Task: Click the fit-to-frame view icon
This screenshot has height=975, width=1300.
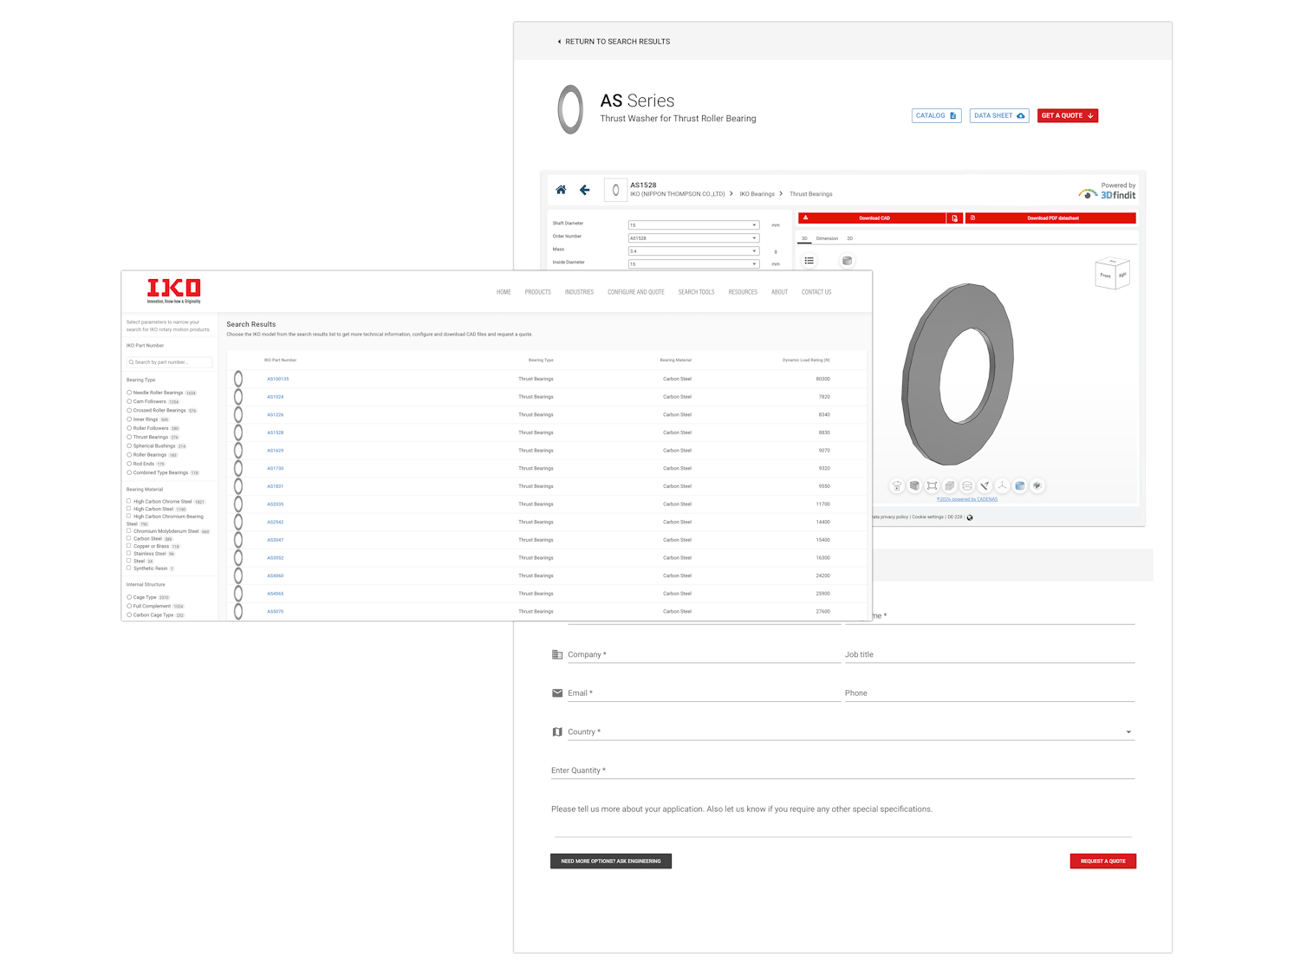Action: point(932,486)
